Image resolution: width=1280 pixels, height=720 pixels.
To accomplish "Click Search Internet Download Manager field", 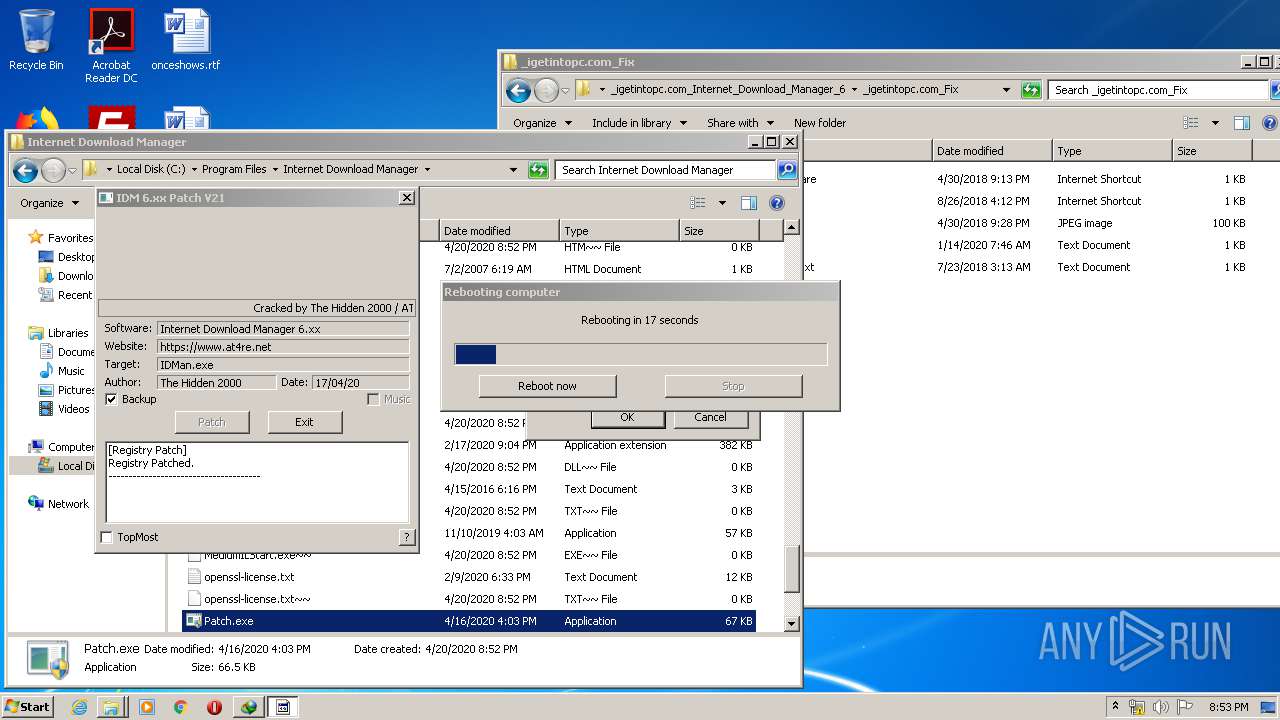I will pyautogui.click(x=665, y=170).
